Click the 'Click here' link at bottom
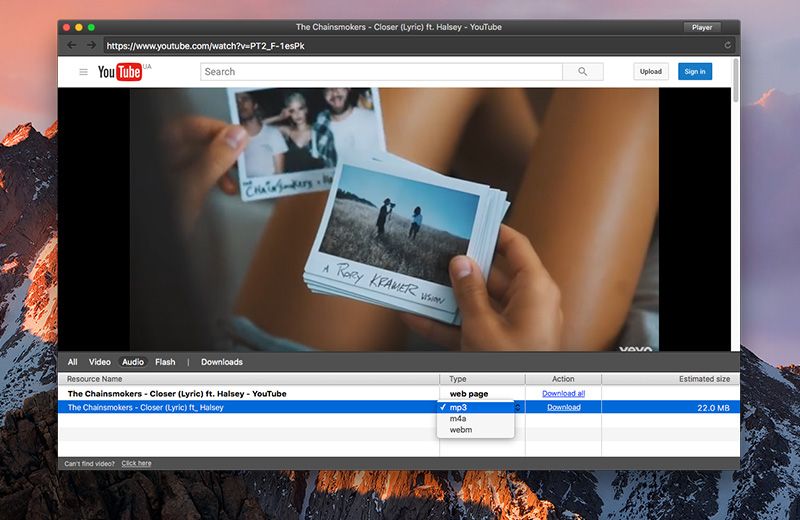 point(136,463)
